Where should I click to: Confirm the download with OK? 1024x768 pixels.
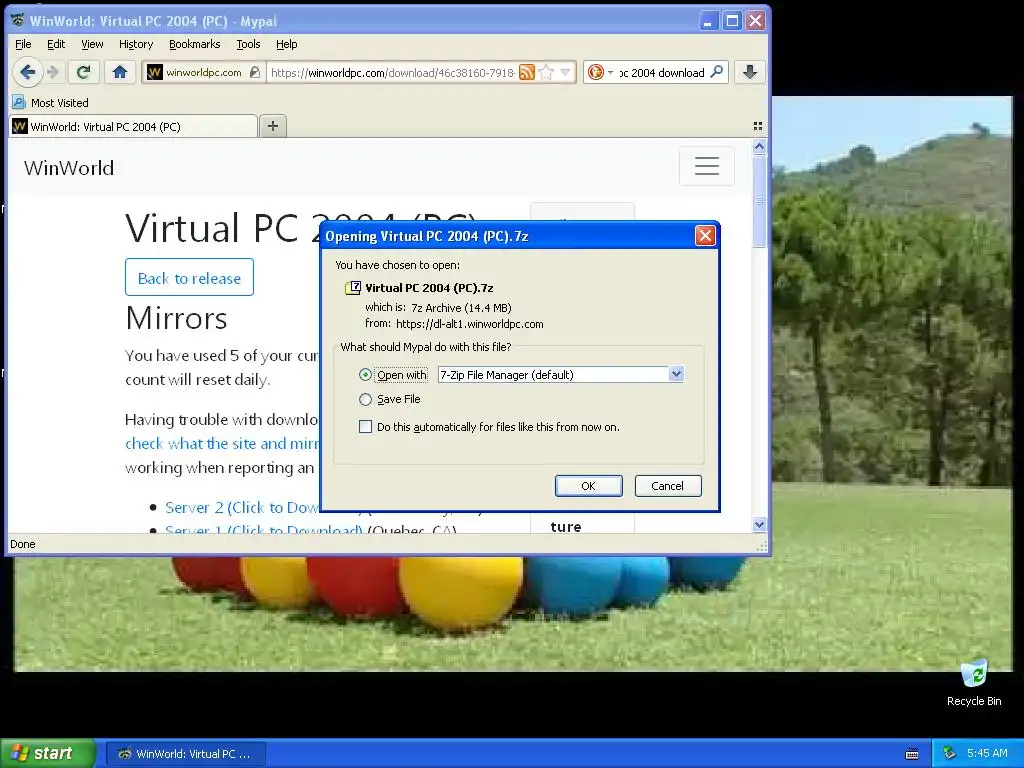[588, 486]
